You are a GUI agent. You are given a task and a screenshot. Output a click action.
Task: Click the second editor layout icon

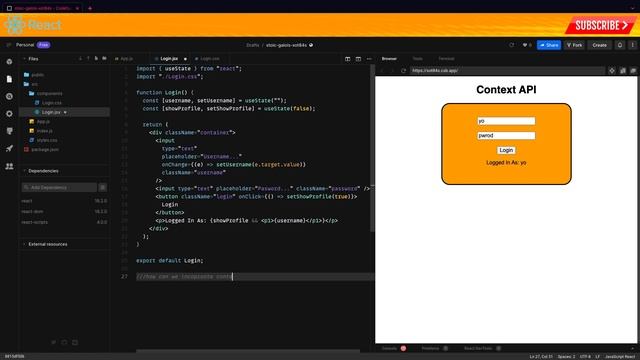pos(358,59)
